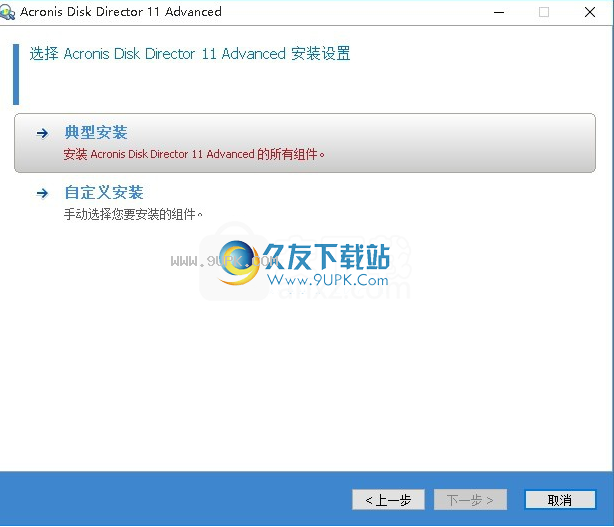Viewport: 614px width, 527px height.
Task: Choose the 自定义安装 option
Action: pyautogui.click(x=104, y=192)
